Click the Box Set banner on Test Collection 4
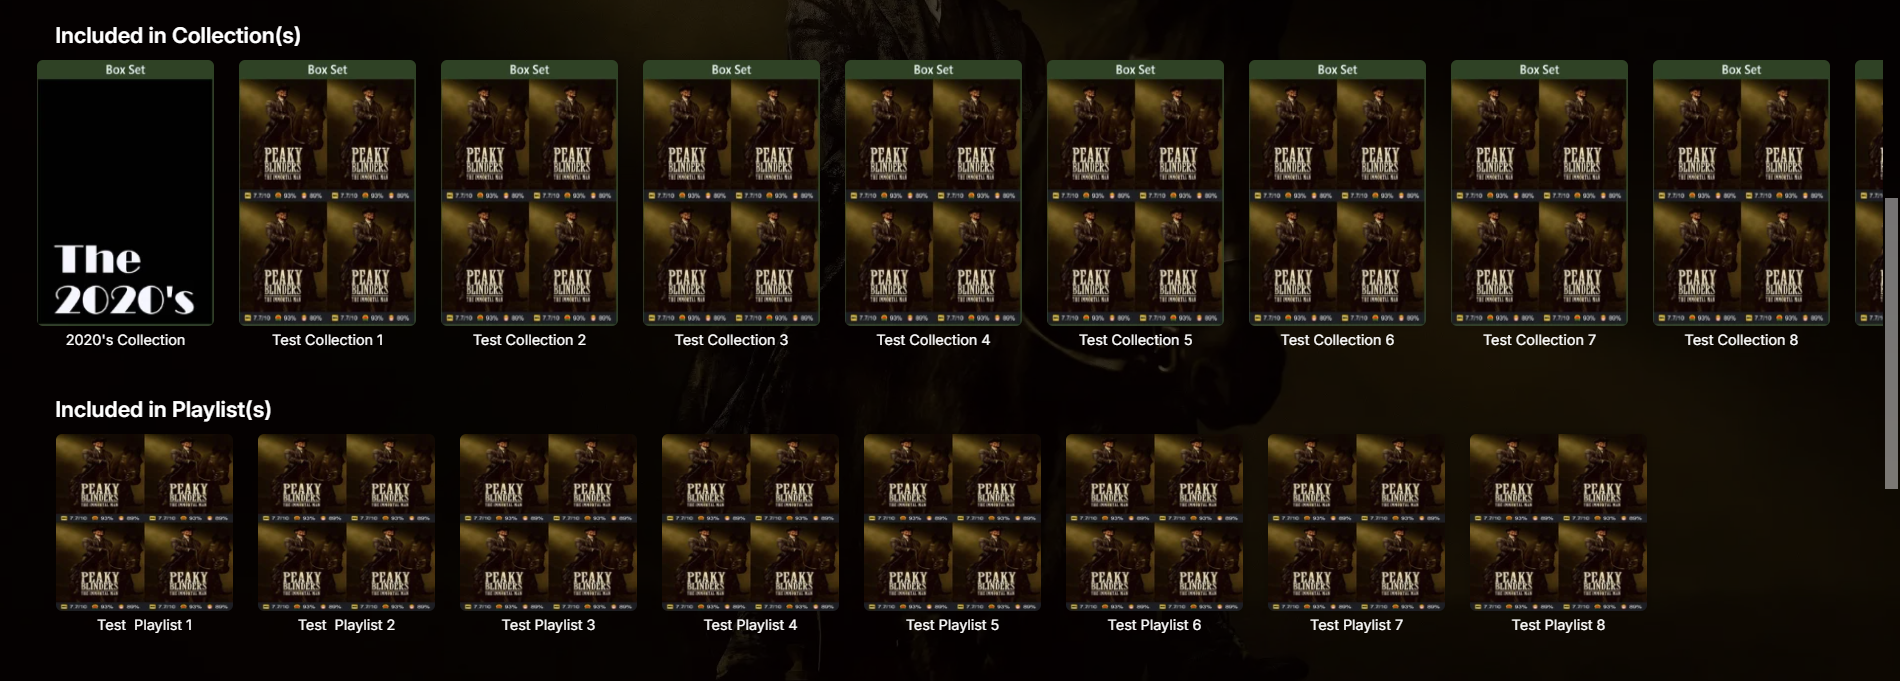This screenshot has height=681, width=1900. (x=933, y=70)
